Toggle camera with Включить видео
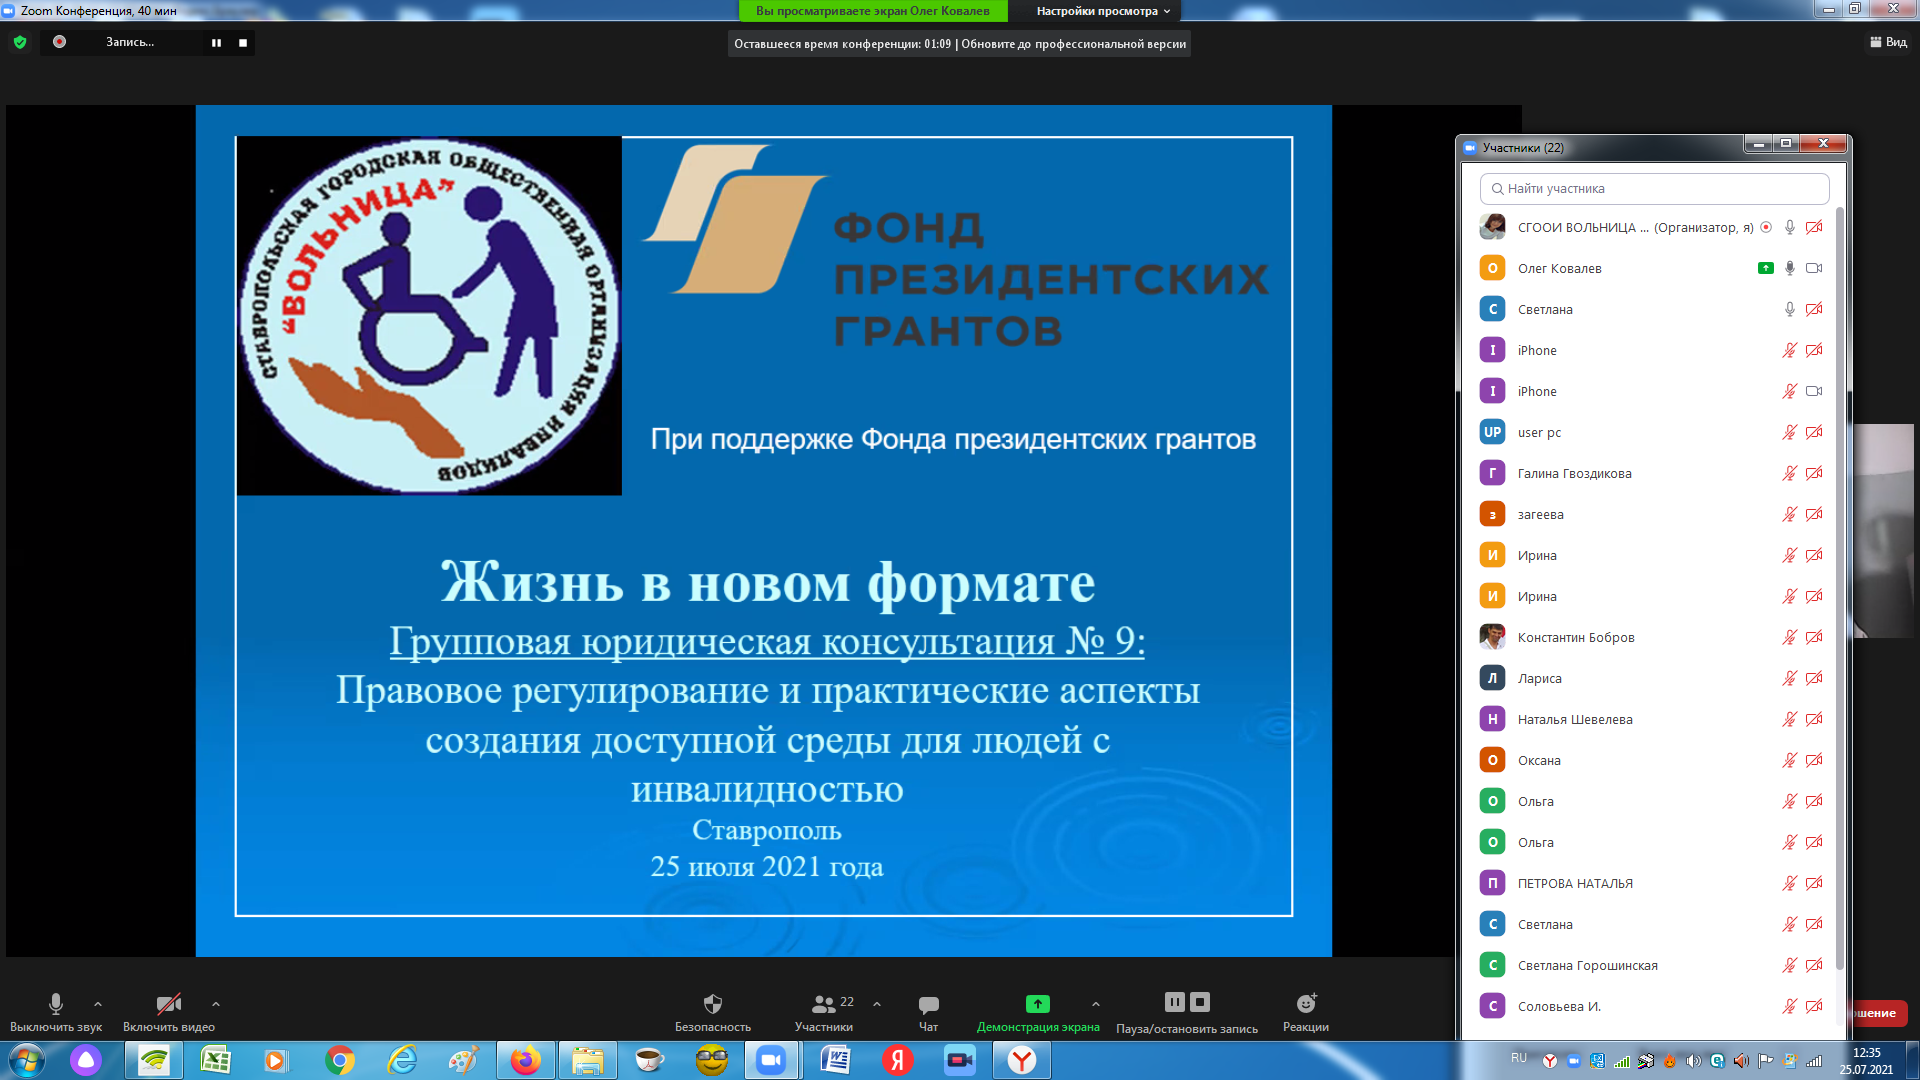Screen dimensions: 1920x1080 point(168,1004)
